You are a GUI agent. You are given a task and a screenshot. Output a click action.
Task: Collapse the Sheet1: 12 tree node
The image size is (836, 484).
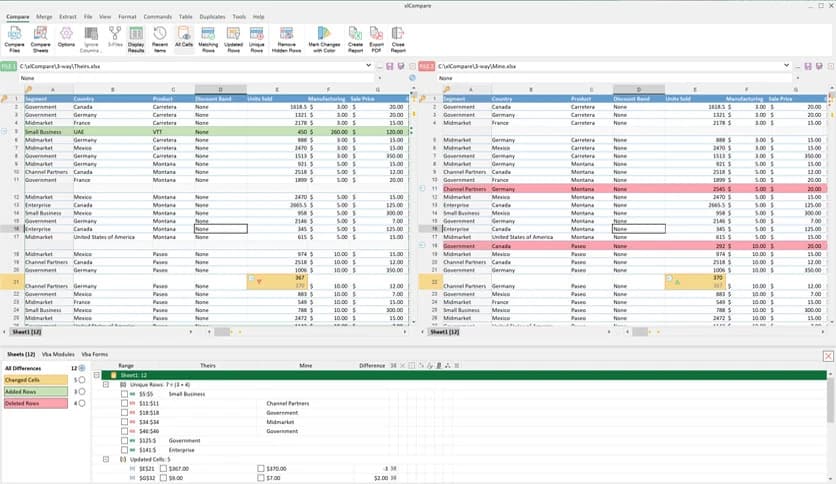[97, 375]
